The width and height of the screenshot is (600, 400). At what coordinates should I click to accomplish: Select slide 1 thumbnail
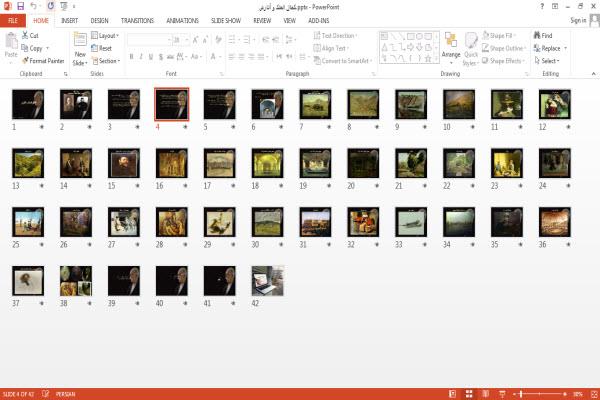28,104
